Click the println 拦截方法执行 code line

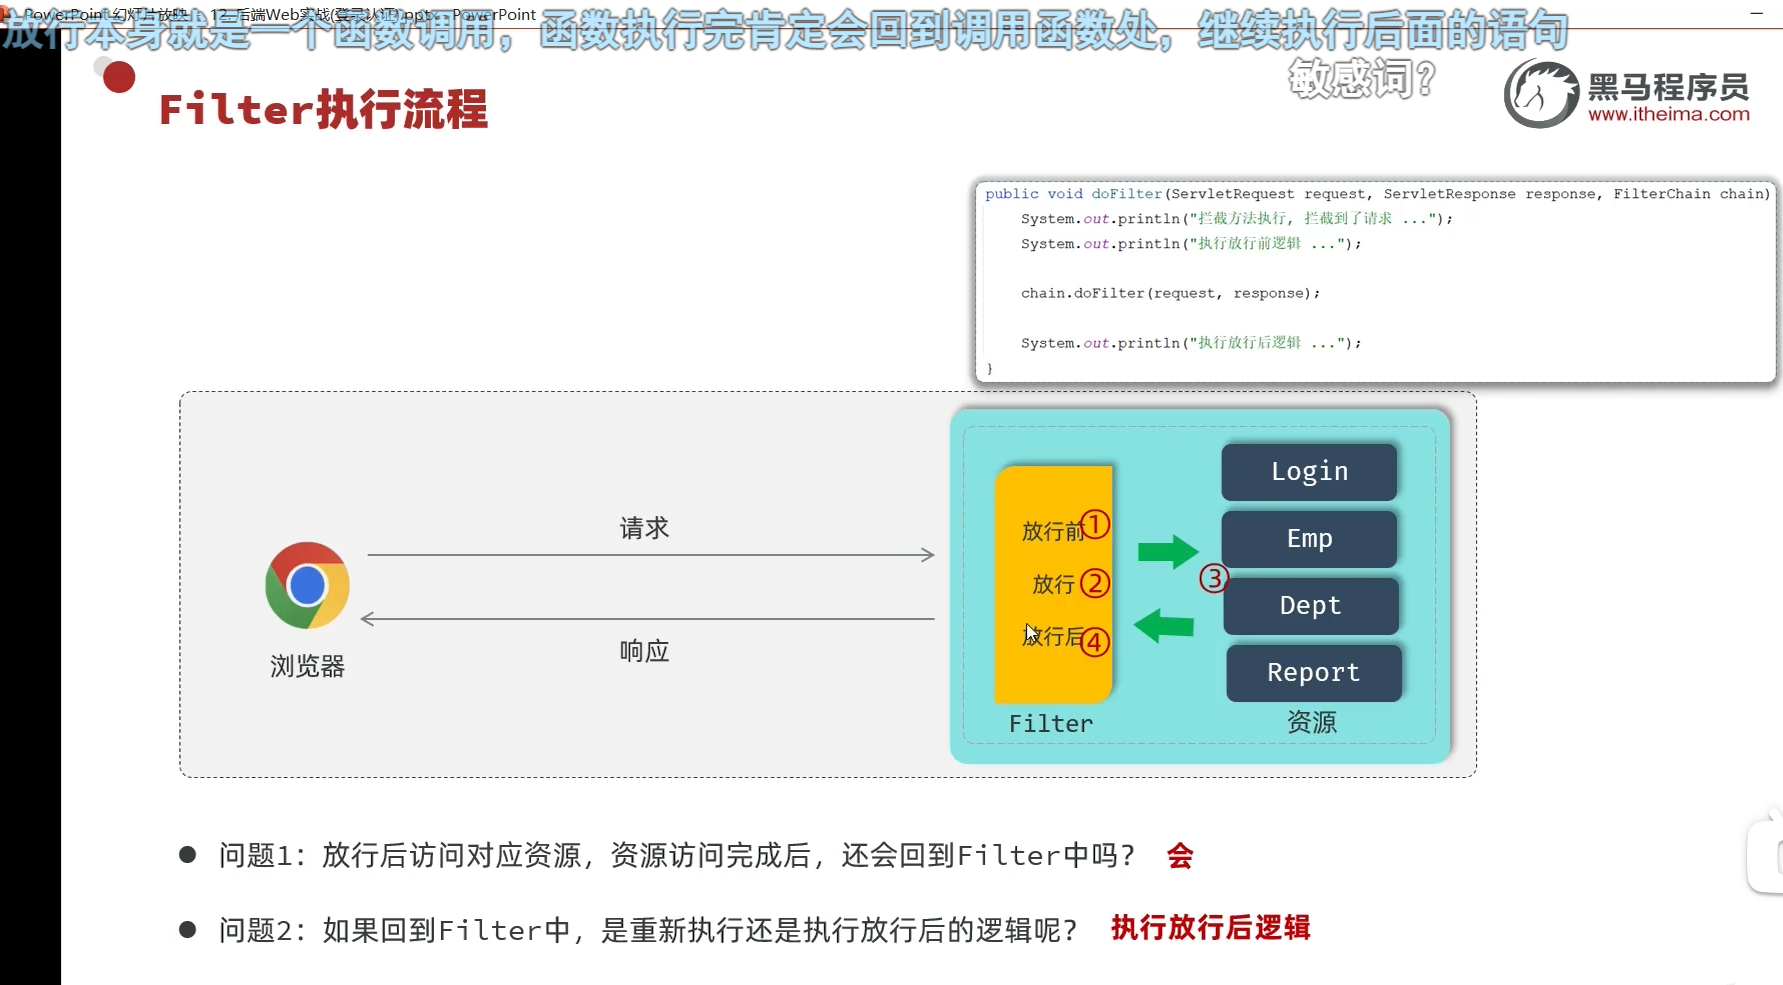coord(1237,218)
